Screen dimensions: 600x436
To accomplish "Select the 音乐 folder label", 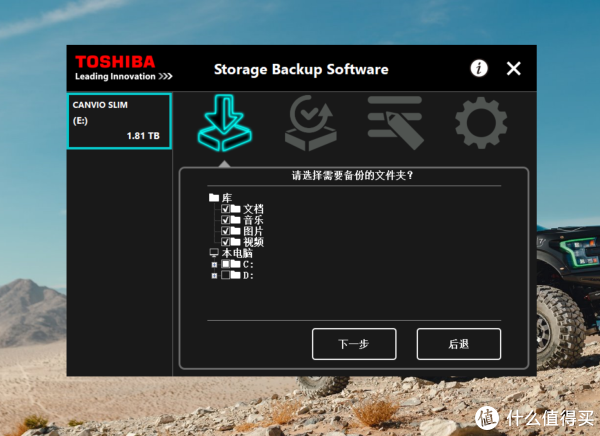I will (253, 220).
